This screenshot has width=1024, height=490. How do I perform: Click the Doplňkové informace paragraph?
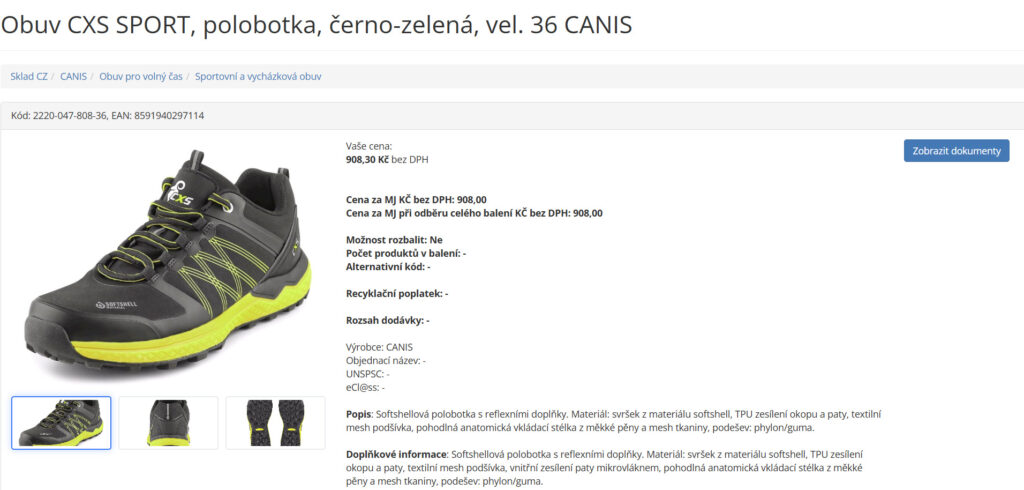point(609,466)
